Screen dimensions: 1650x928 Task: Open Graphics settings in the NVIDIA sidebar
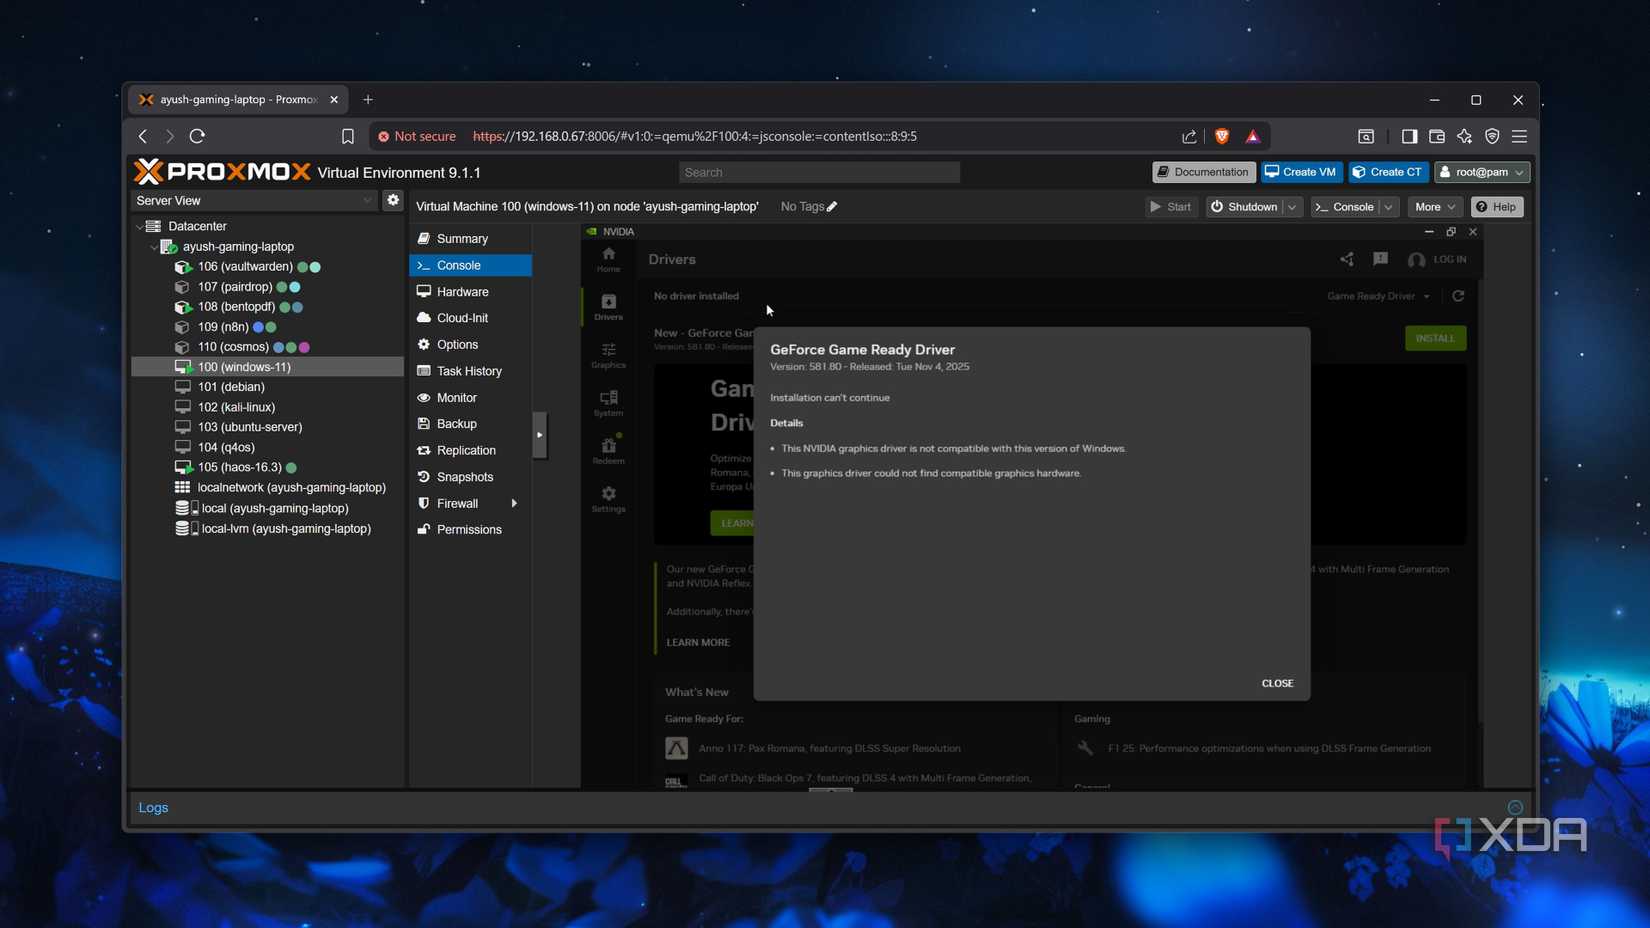608,356
